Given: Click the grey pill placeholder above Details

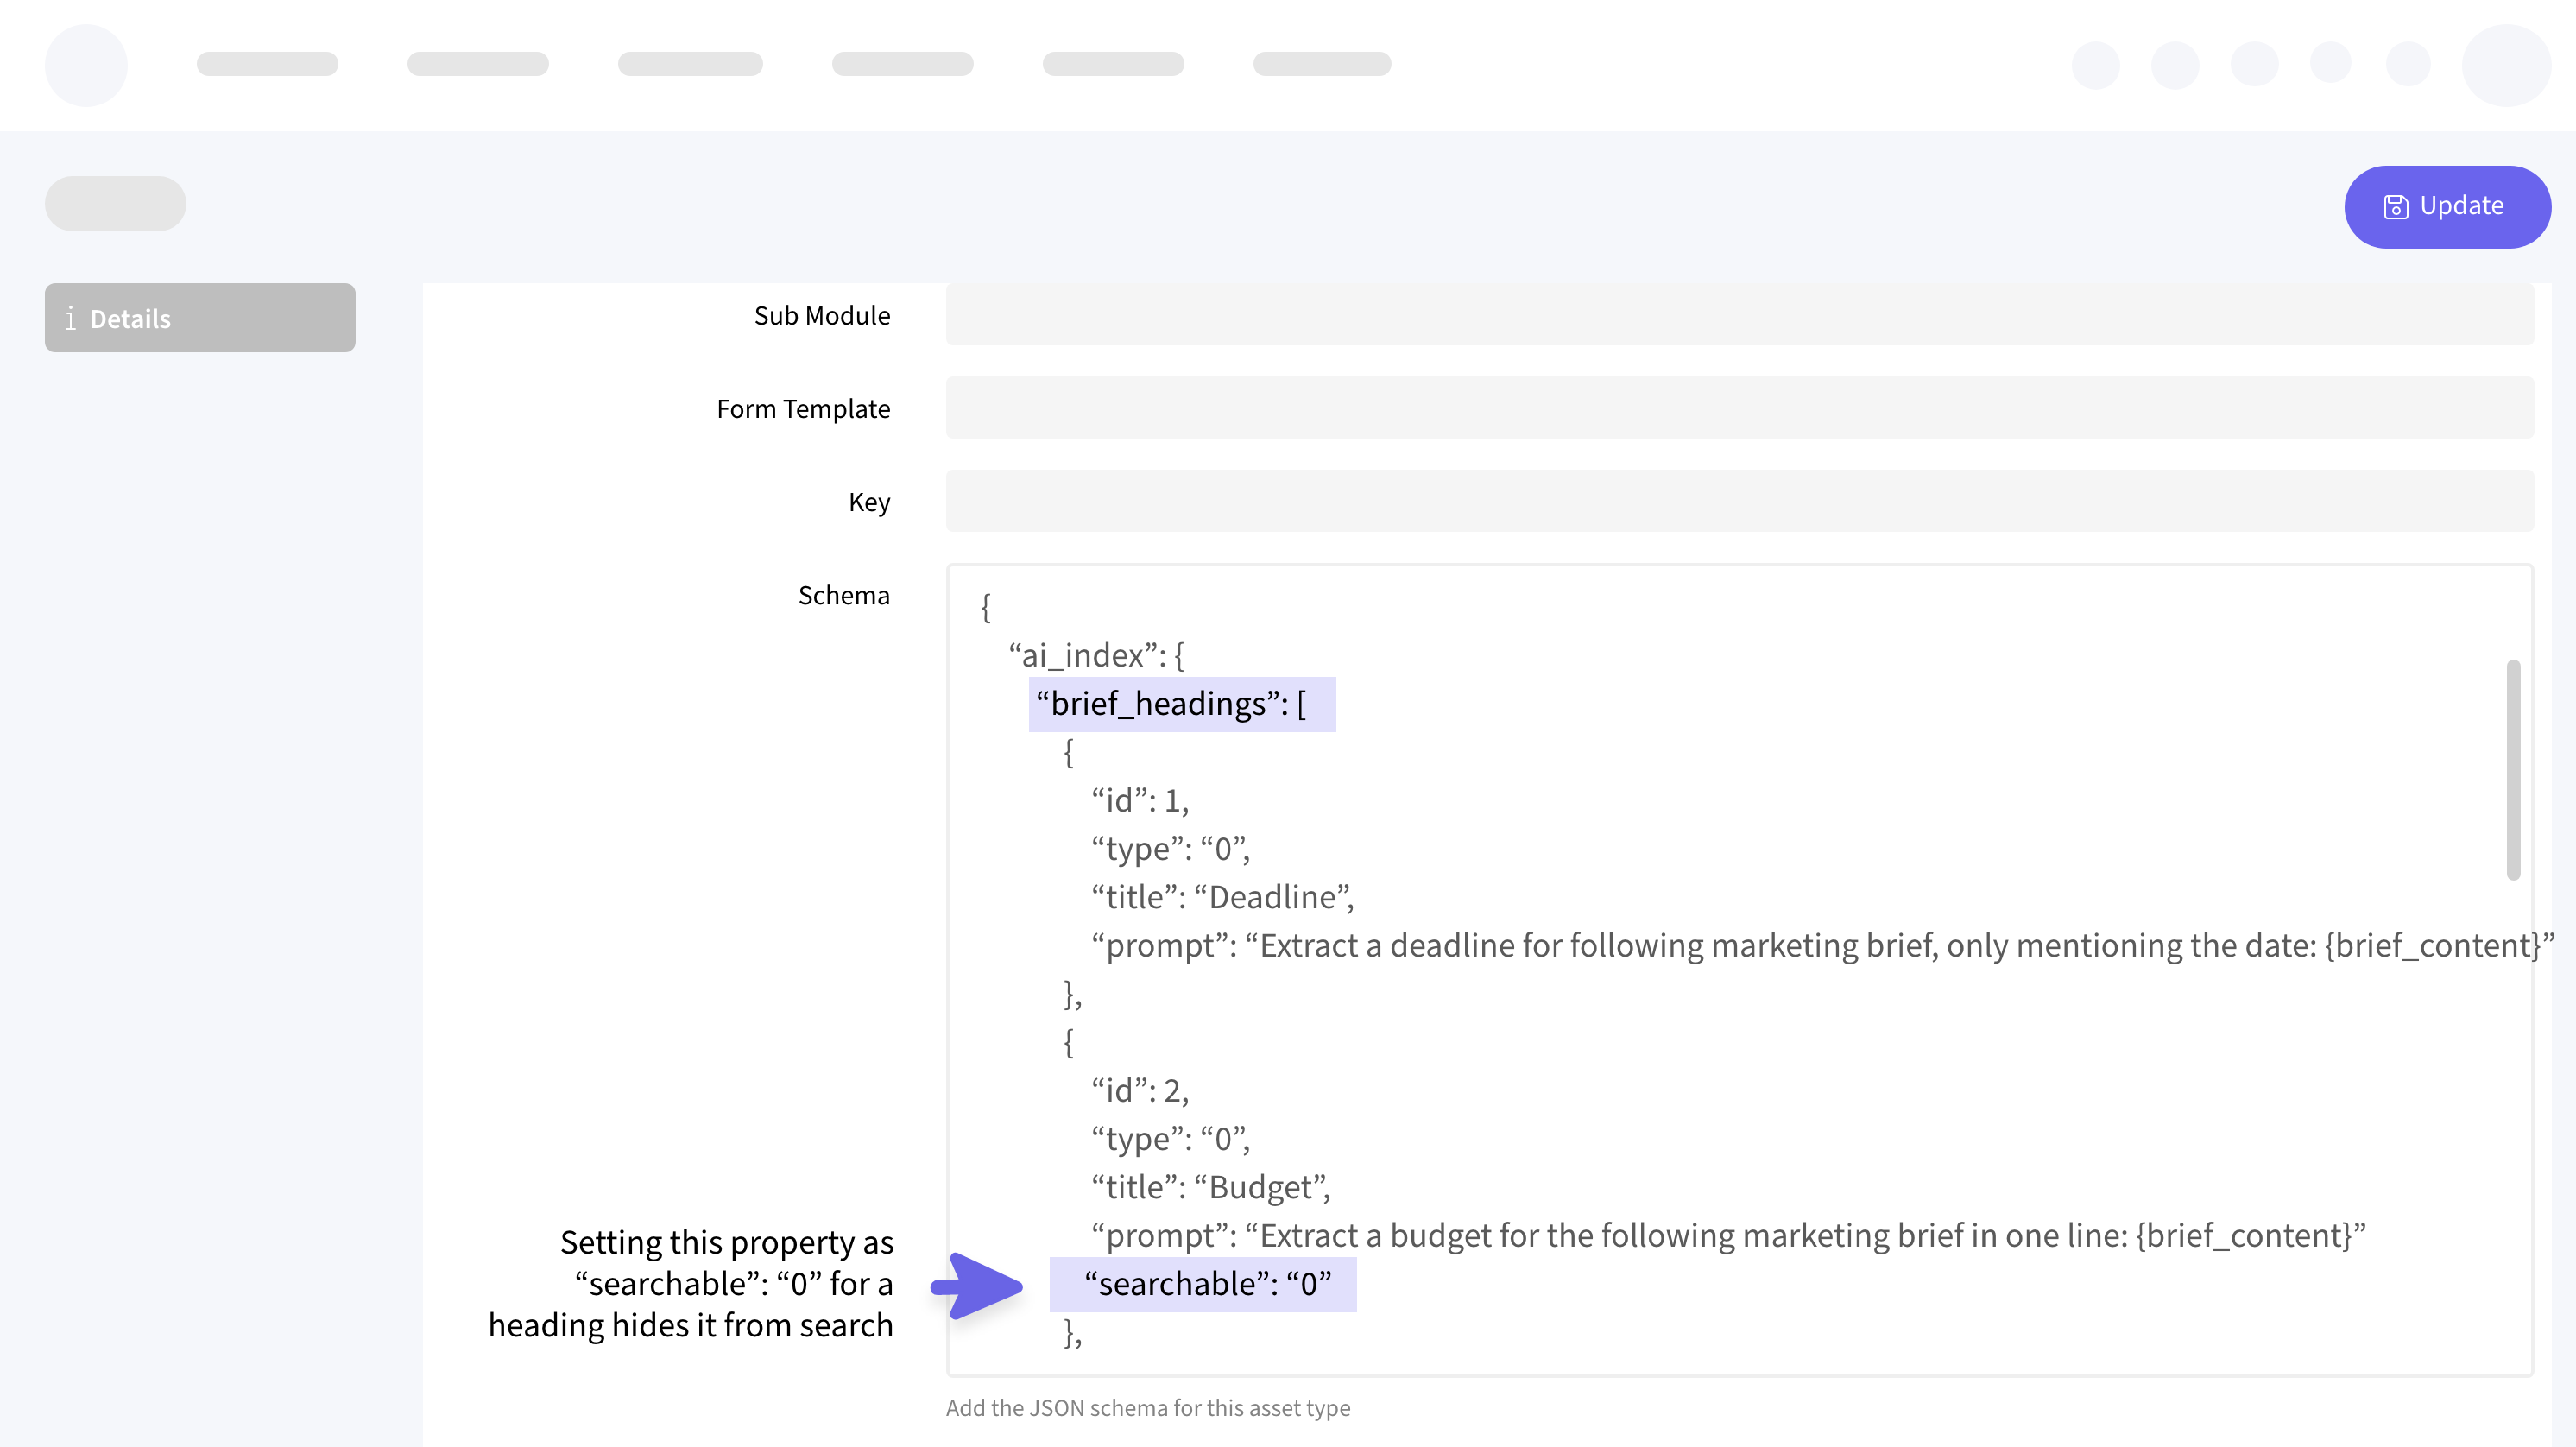Looking at the screenshot, I should coord(115,204).
